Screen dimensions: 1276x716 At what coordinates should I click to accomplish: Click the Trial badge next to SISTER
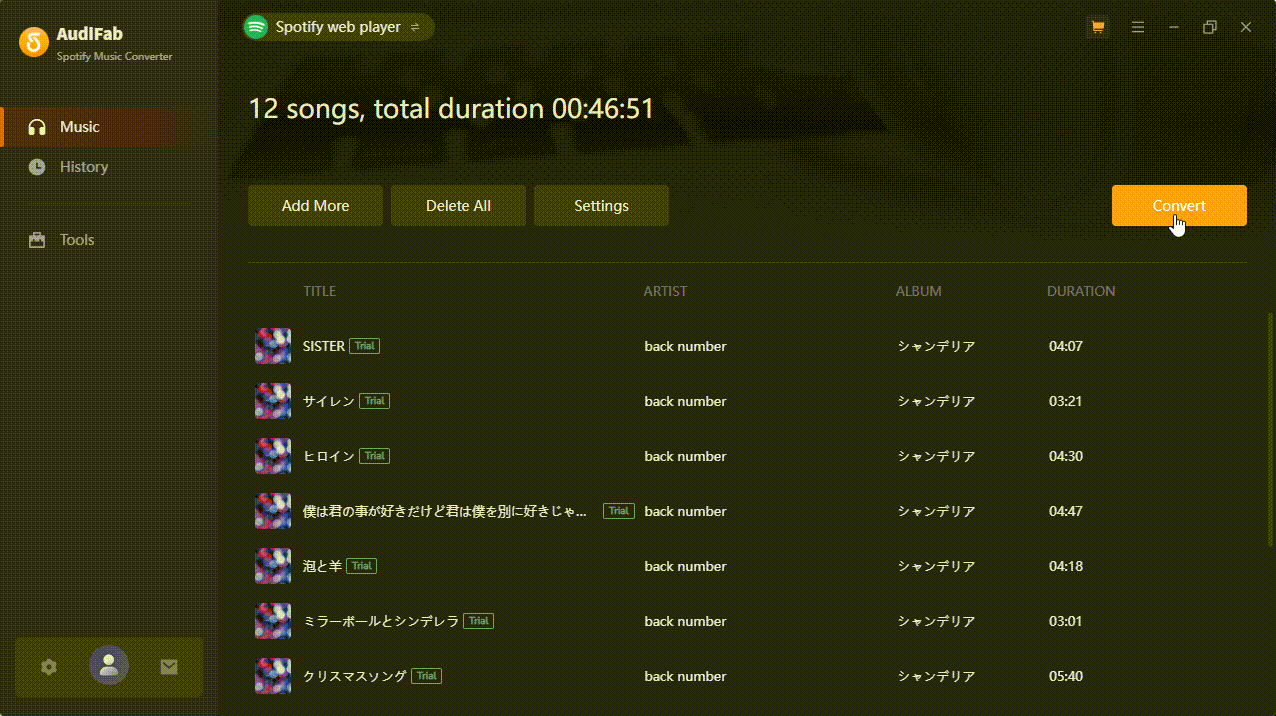[364, 345]
